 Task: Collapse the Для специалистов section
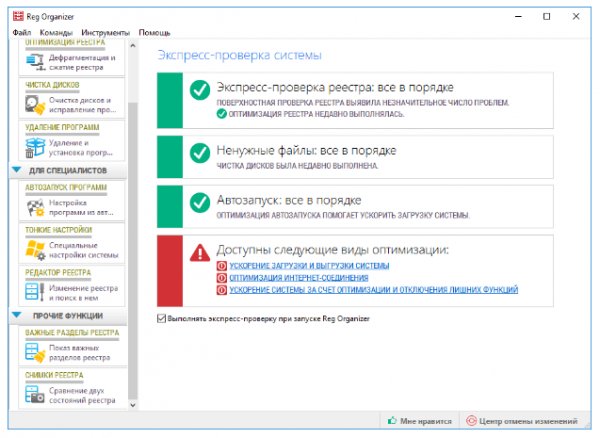[16, 169]
